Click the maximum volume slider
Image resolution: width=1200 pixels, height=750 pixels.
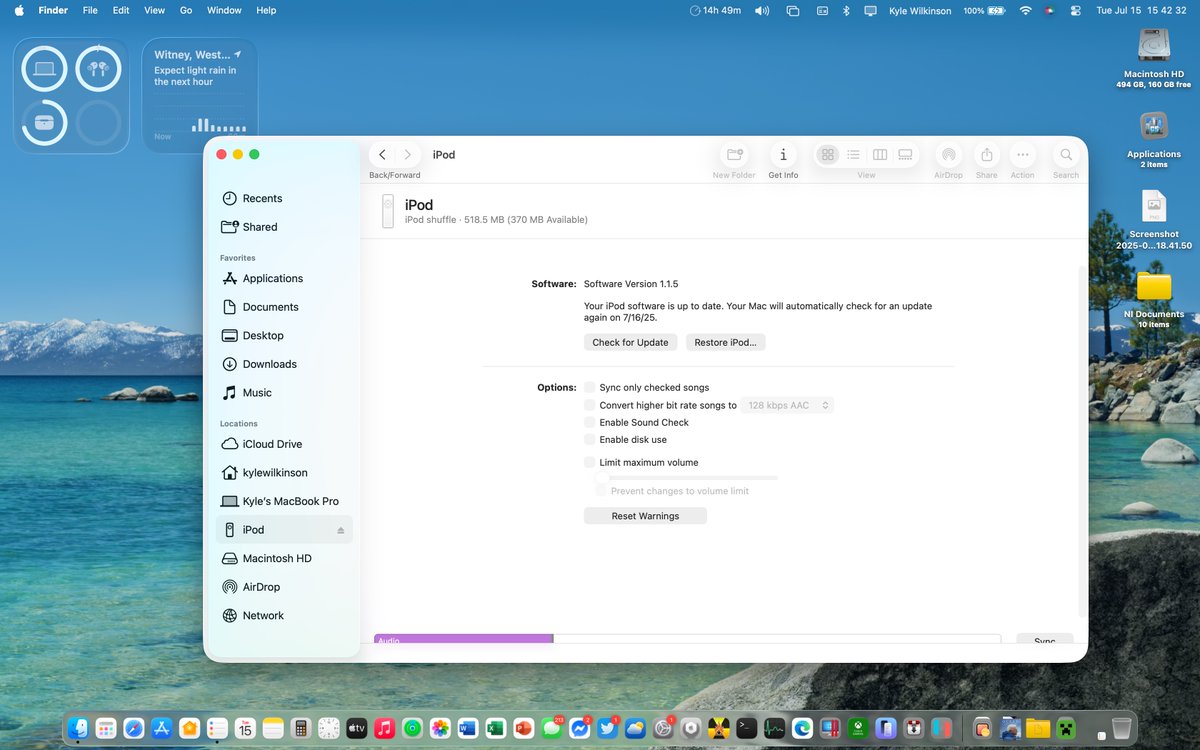pyautogui.click(x=687, y=478)
